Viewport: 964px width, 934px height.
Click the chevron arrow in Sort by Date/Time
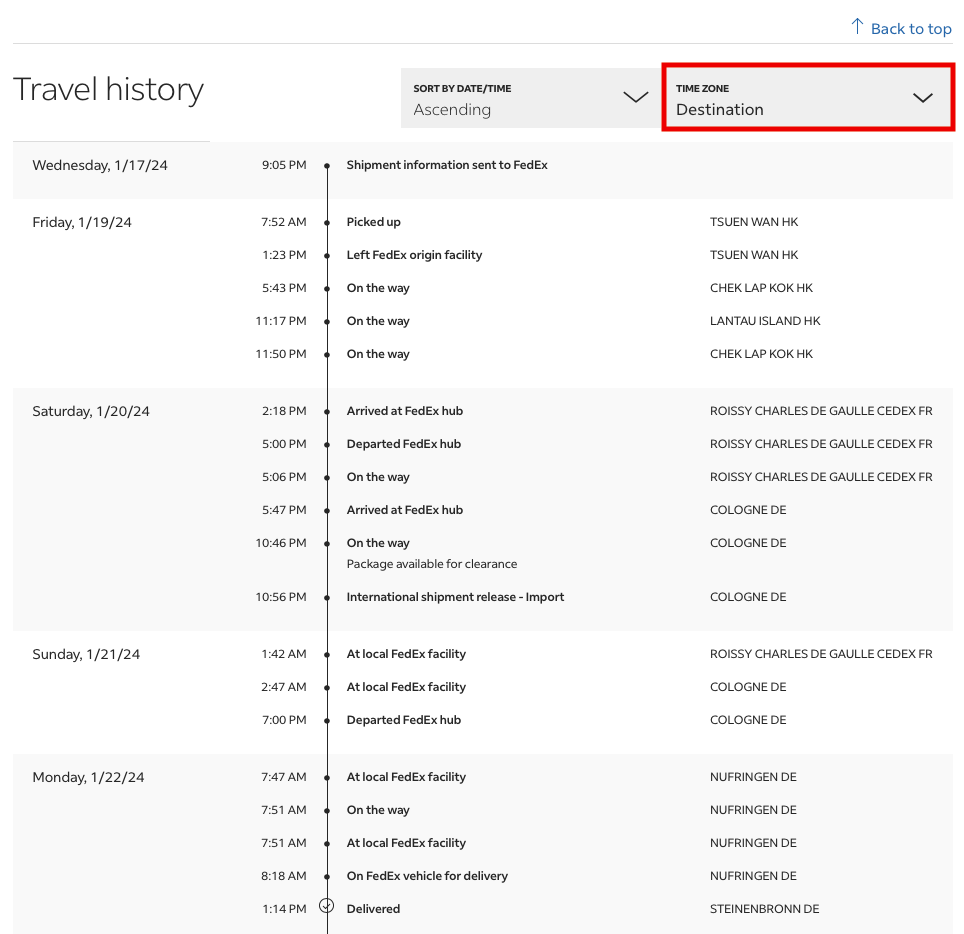coord(635,97)
